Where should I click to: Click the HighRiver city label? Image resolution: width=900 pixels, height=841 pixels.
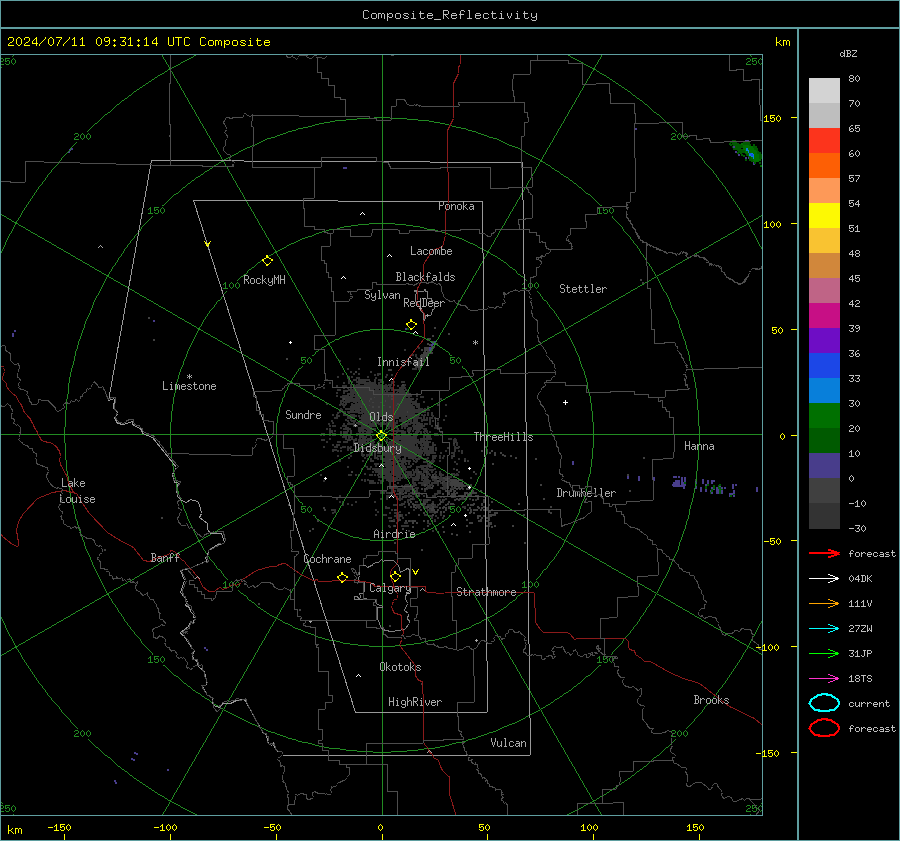pyautogui.click(x=415, y=702)
